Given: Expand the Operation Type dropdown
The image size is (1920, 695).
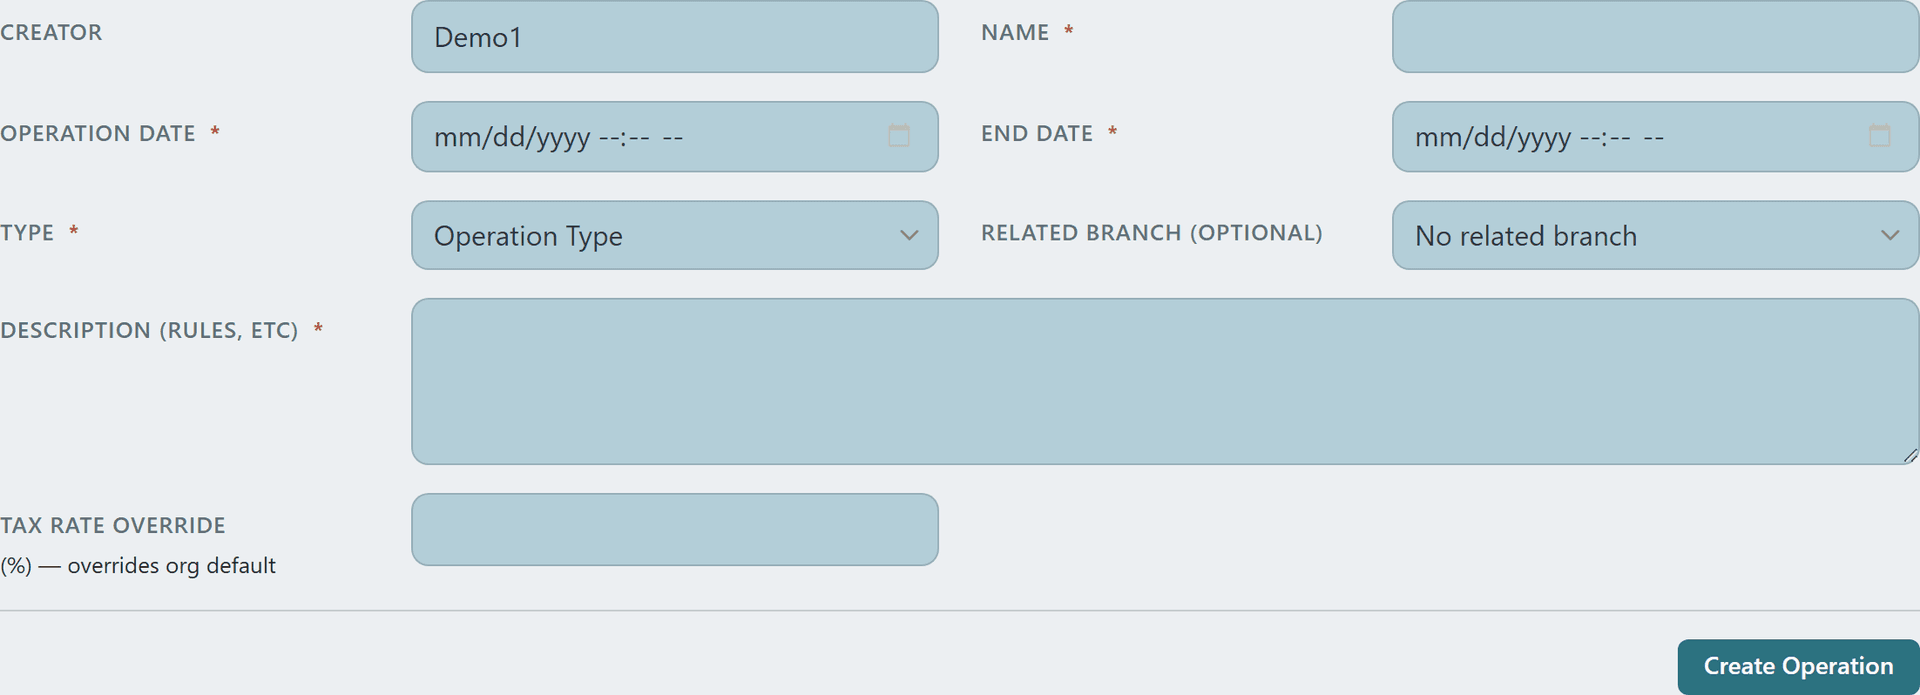Looking at the screenshot, I should tap(675, 235).
